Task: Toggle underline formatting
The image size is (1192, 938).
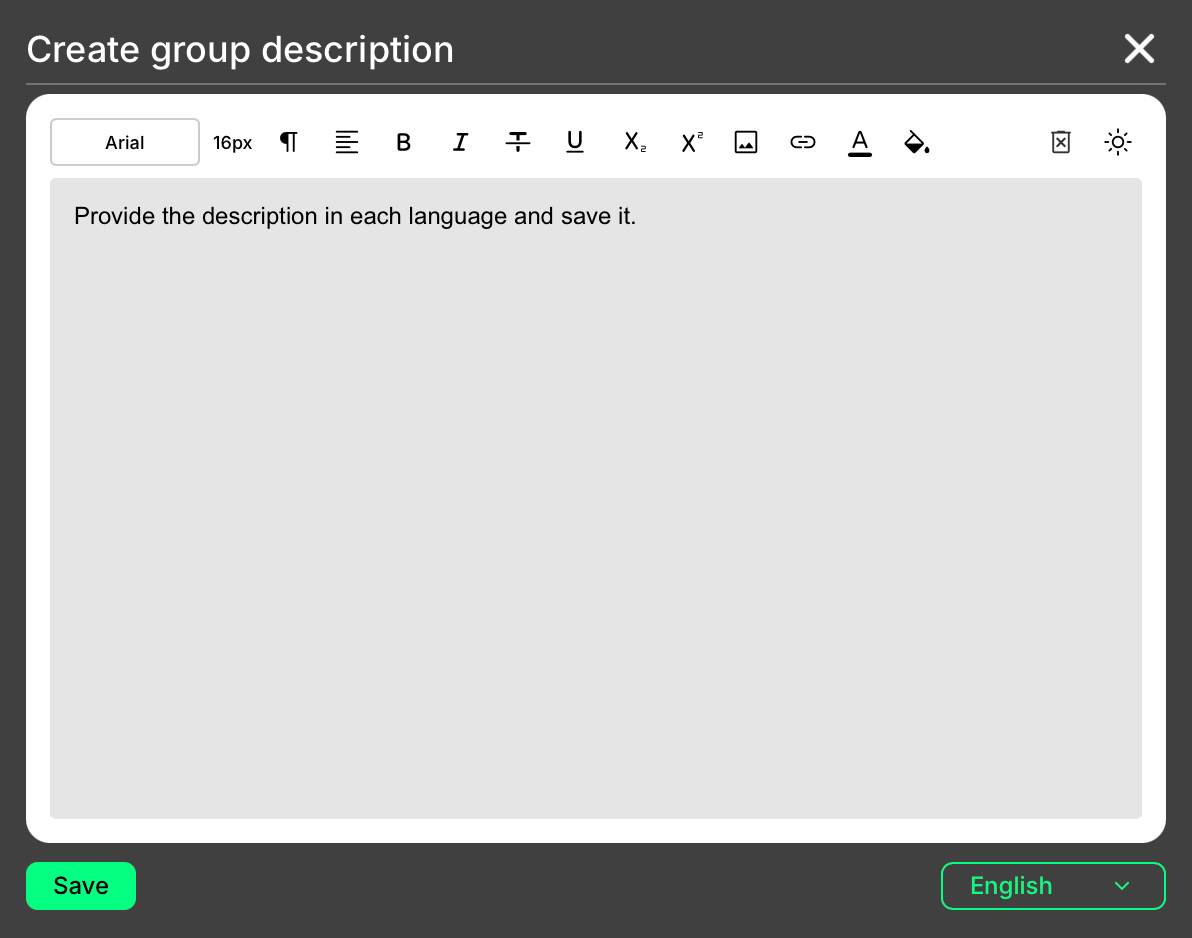Action: pos(575,142)
